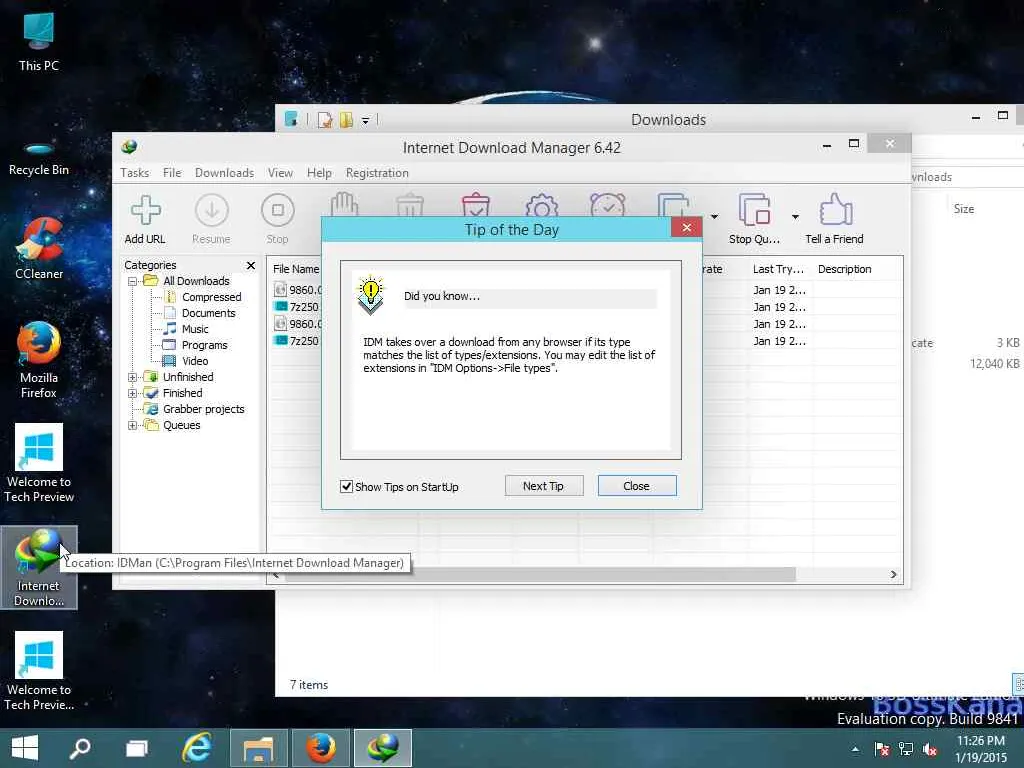Viewport: 1024px width, 768px height.
Task: Click right arrow of horizontal scrollbar
Action: tap(893, 575)
